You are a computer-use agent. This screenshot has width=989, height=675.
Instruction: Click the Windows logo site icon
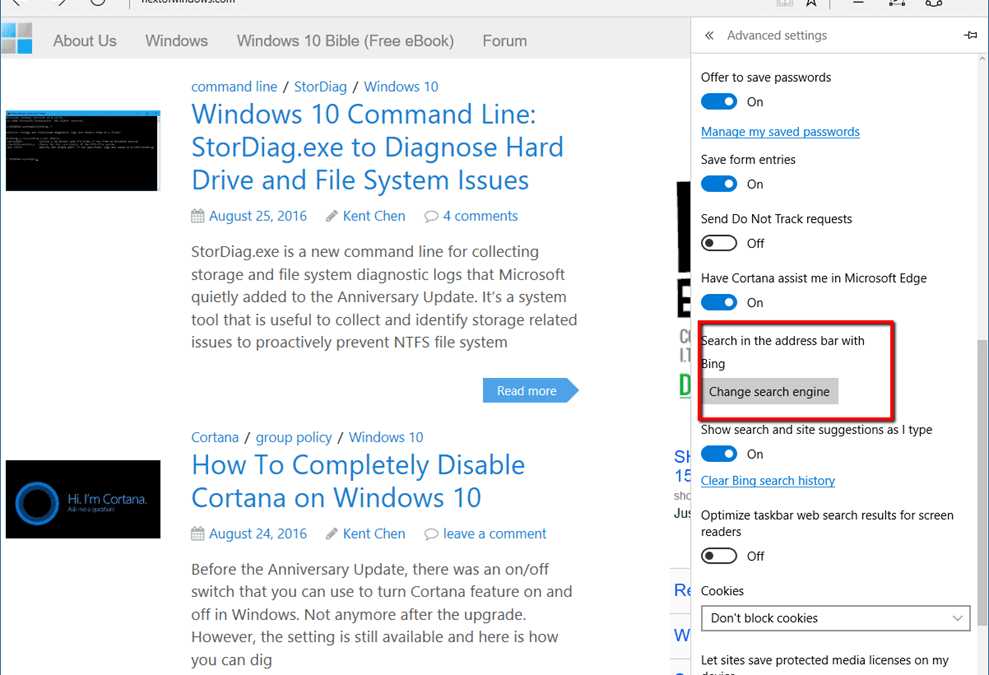pos(17,38)
